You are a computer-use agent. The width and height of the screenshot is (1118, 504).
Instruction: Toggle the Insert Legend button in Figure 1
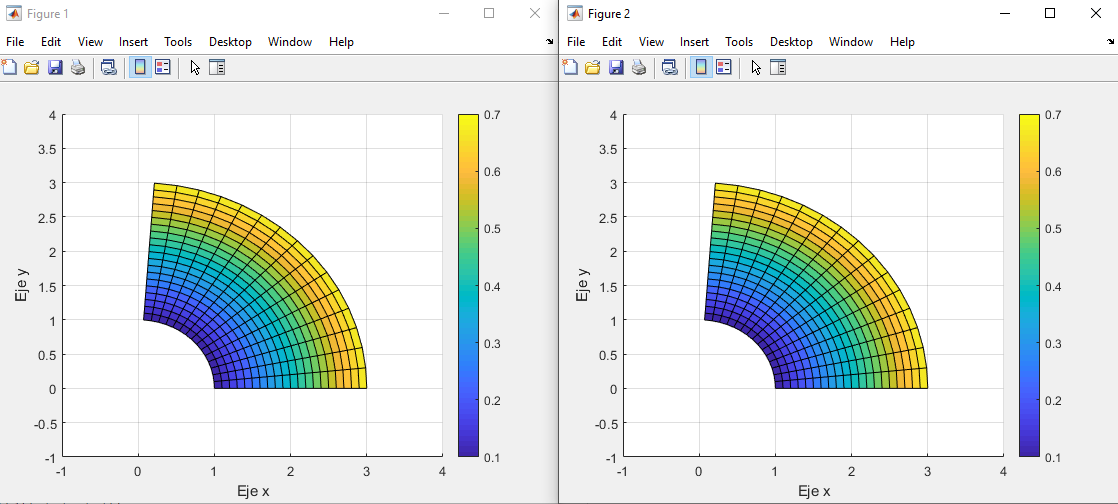(x=163, y=67)
